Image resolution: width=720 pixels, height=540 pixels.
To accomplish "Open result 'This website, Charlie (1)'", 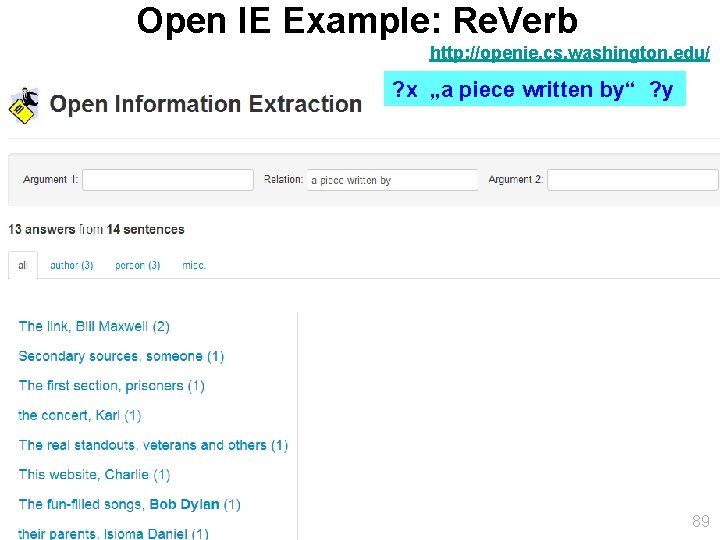I will (x=94, y=474).
